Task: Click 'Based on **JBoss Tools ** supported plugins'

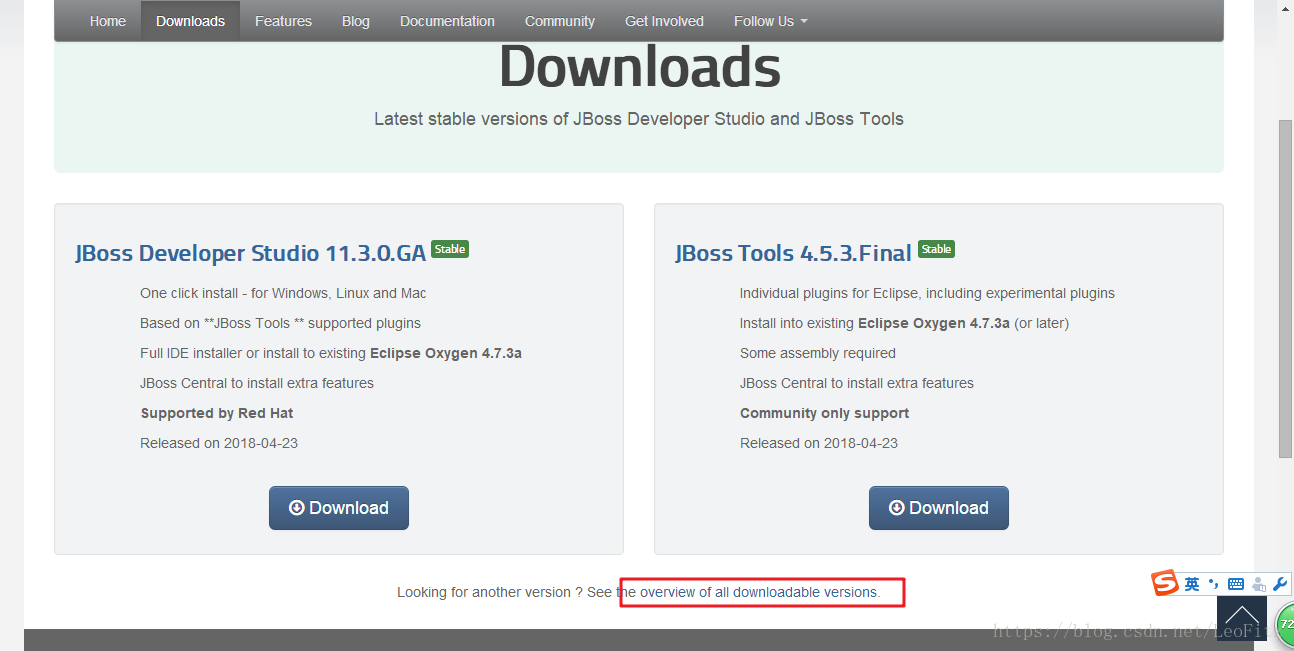Action: [280, 323]
